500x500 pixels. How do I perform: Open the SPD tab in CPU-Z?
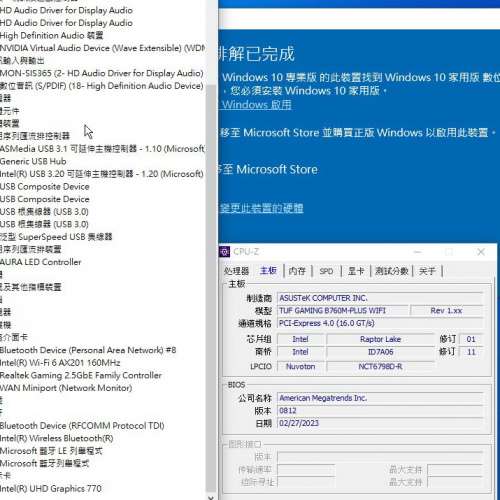point(326,271)
